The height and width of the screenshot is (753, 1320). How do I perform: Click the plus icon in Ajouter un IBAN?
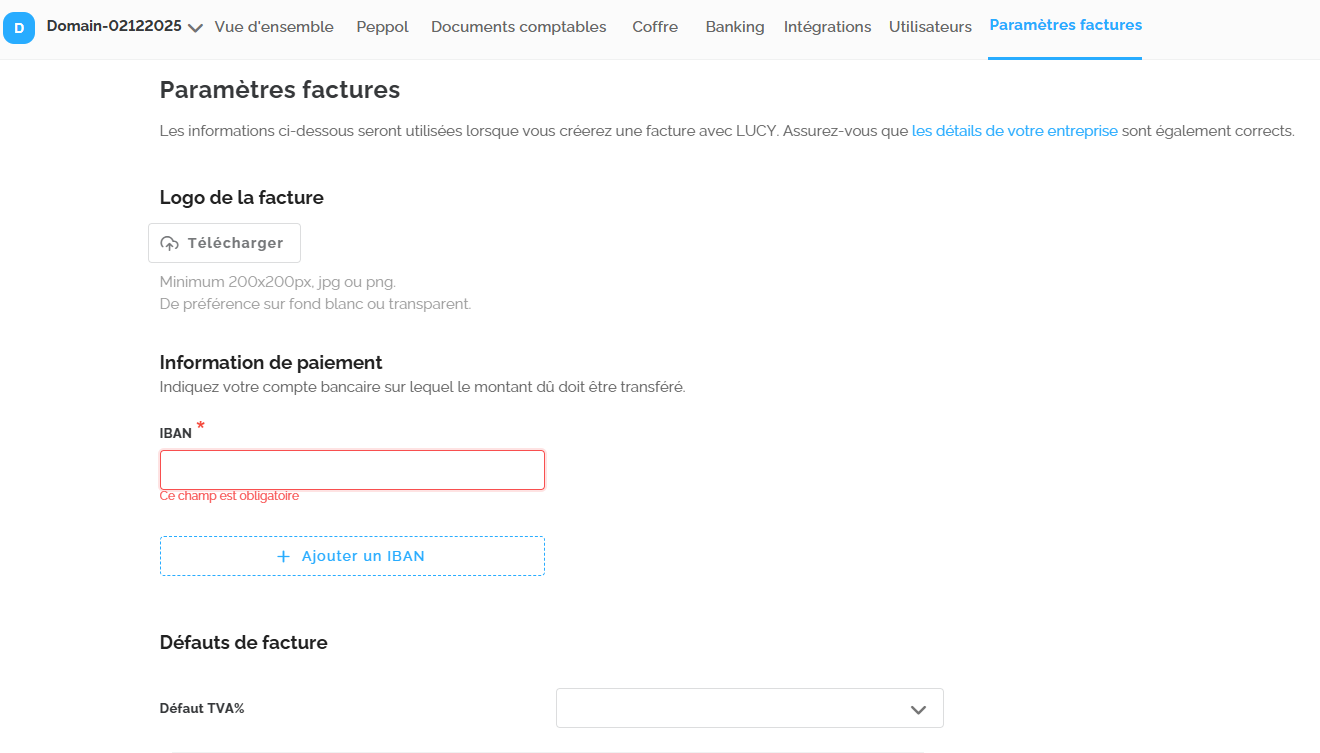(x=283, y=556)
